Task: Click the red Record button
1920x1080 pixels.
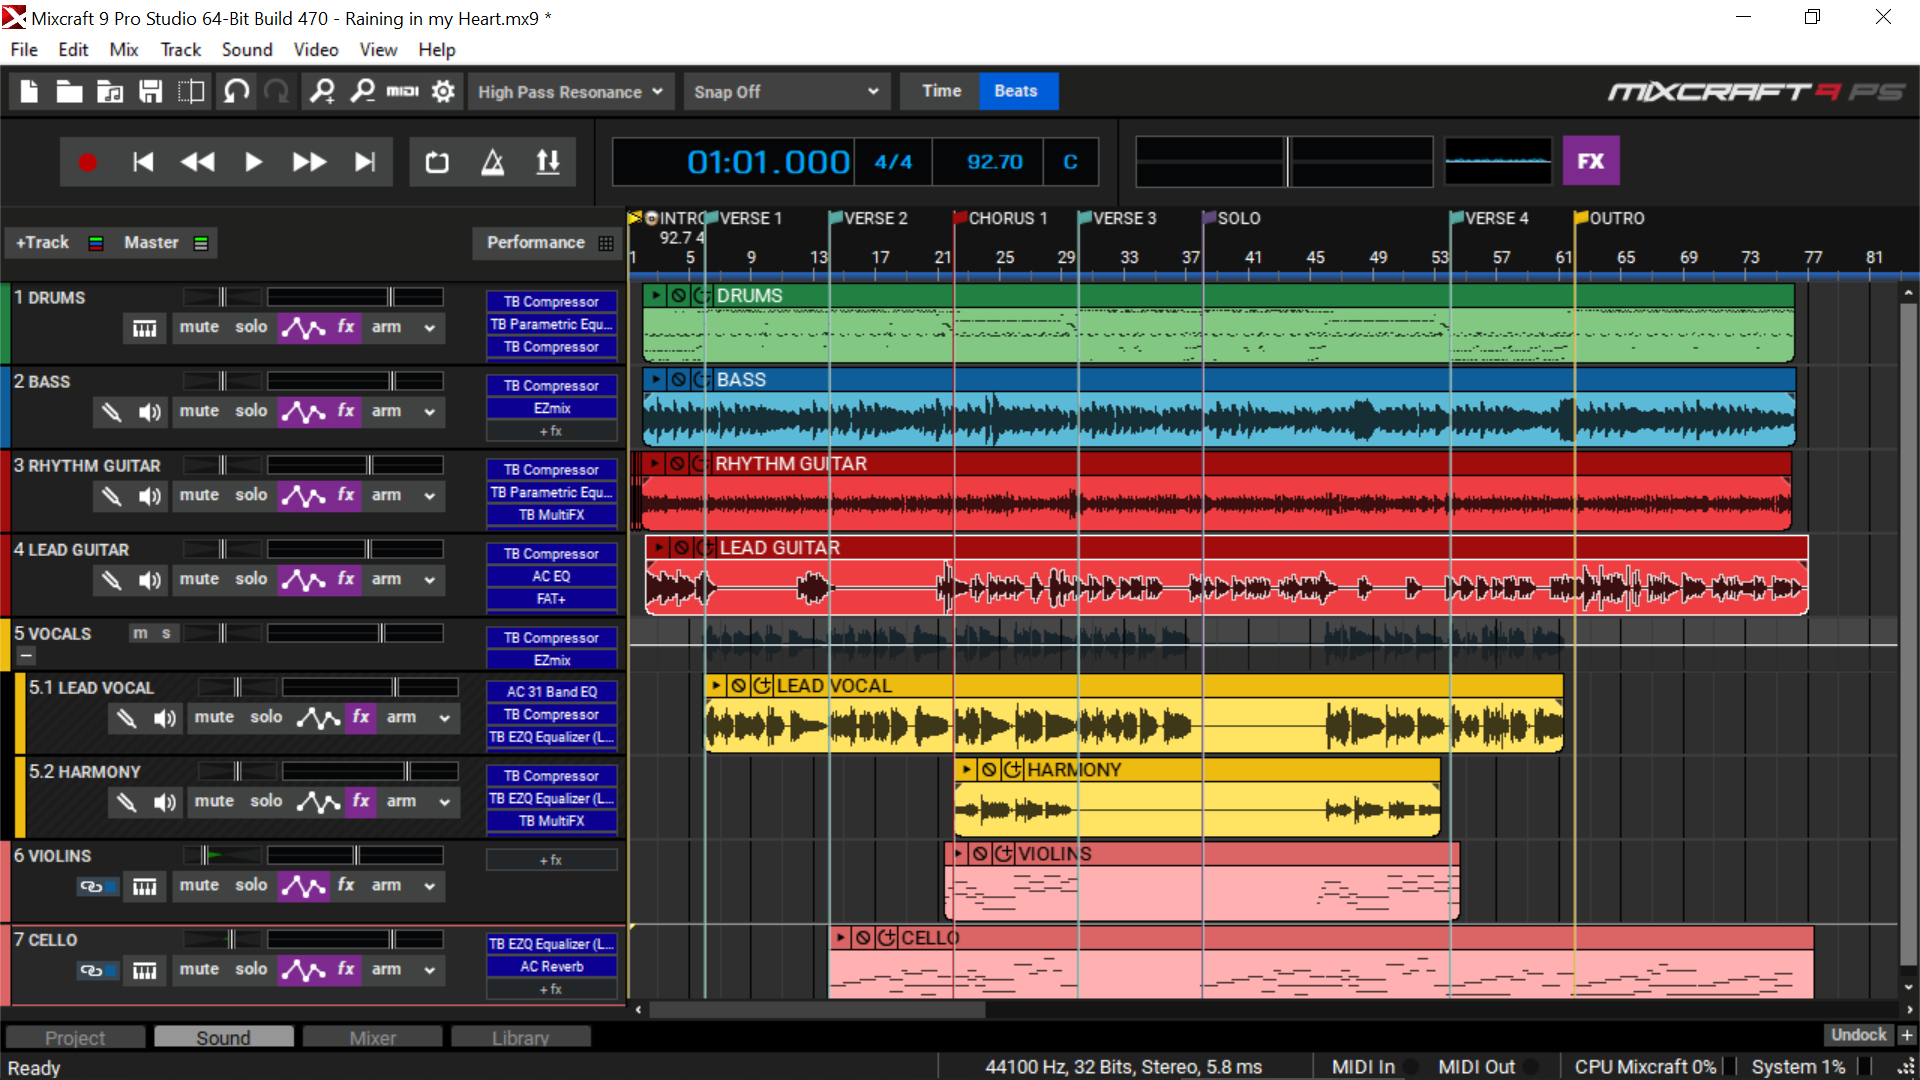Action: point(88,162)
